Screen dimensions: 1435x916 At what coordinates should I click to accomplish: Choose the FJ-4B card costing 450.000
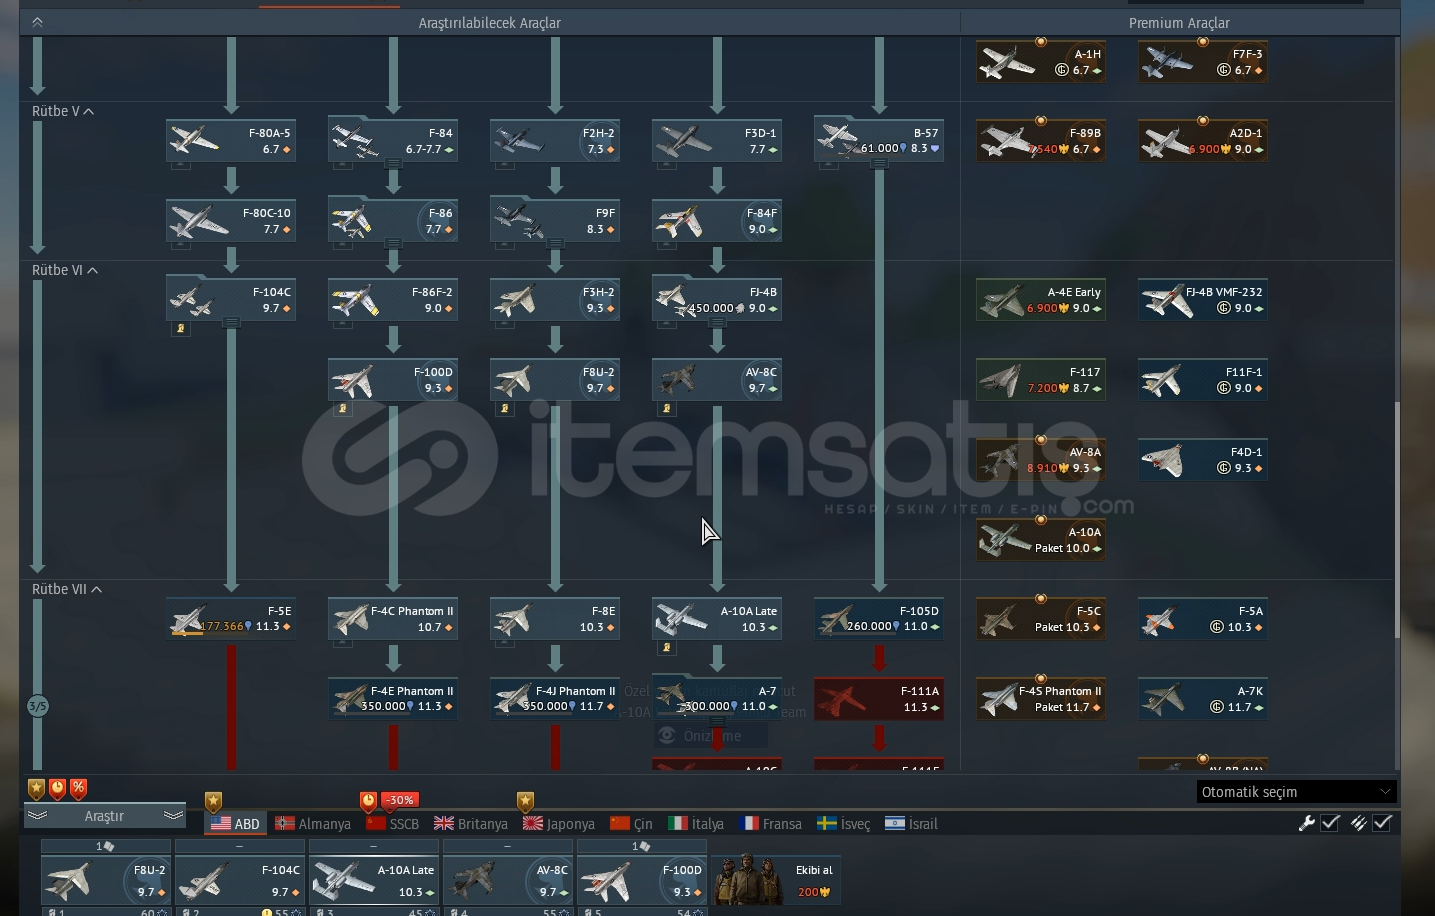coord(717,300)
